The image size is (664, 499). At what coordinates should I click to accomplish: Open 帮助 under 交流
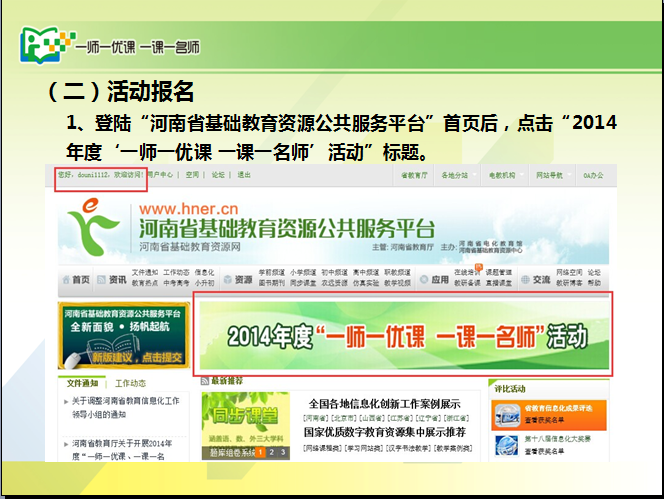594,283
